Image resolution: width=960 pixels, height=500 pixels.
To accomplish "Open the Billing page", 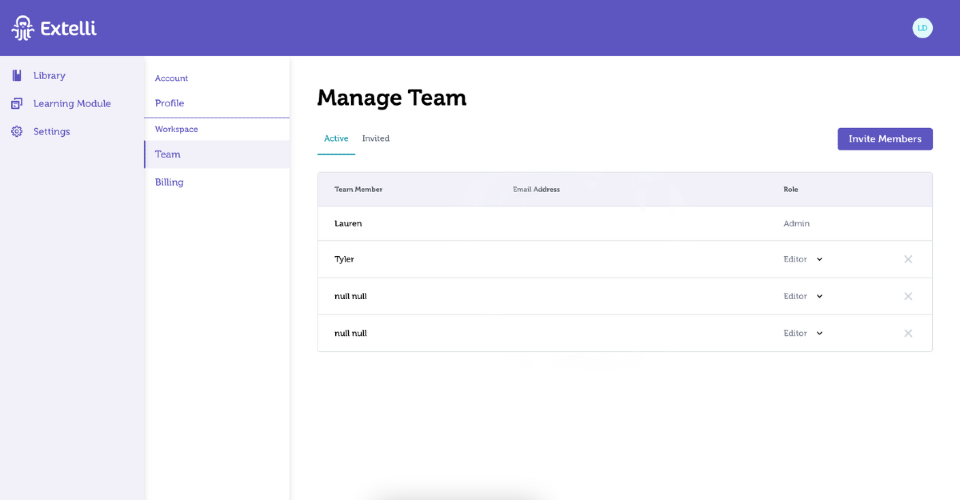I will 169,182.
